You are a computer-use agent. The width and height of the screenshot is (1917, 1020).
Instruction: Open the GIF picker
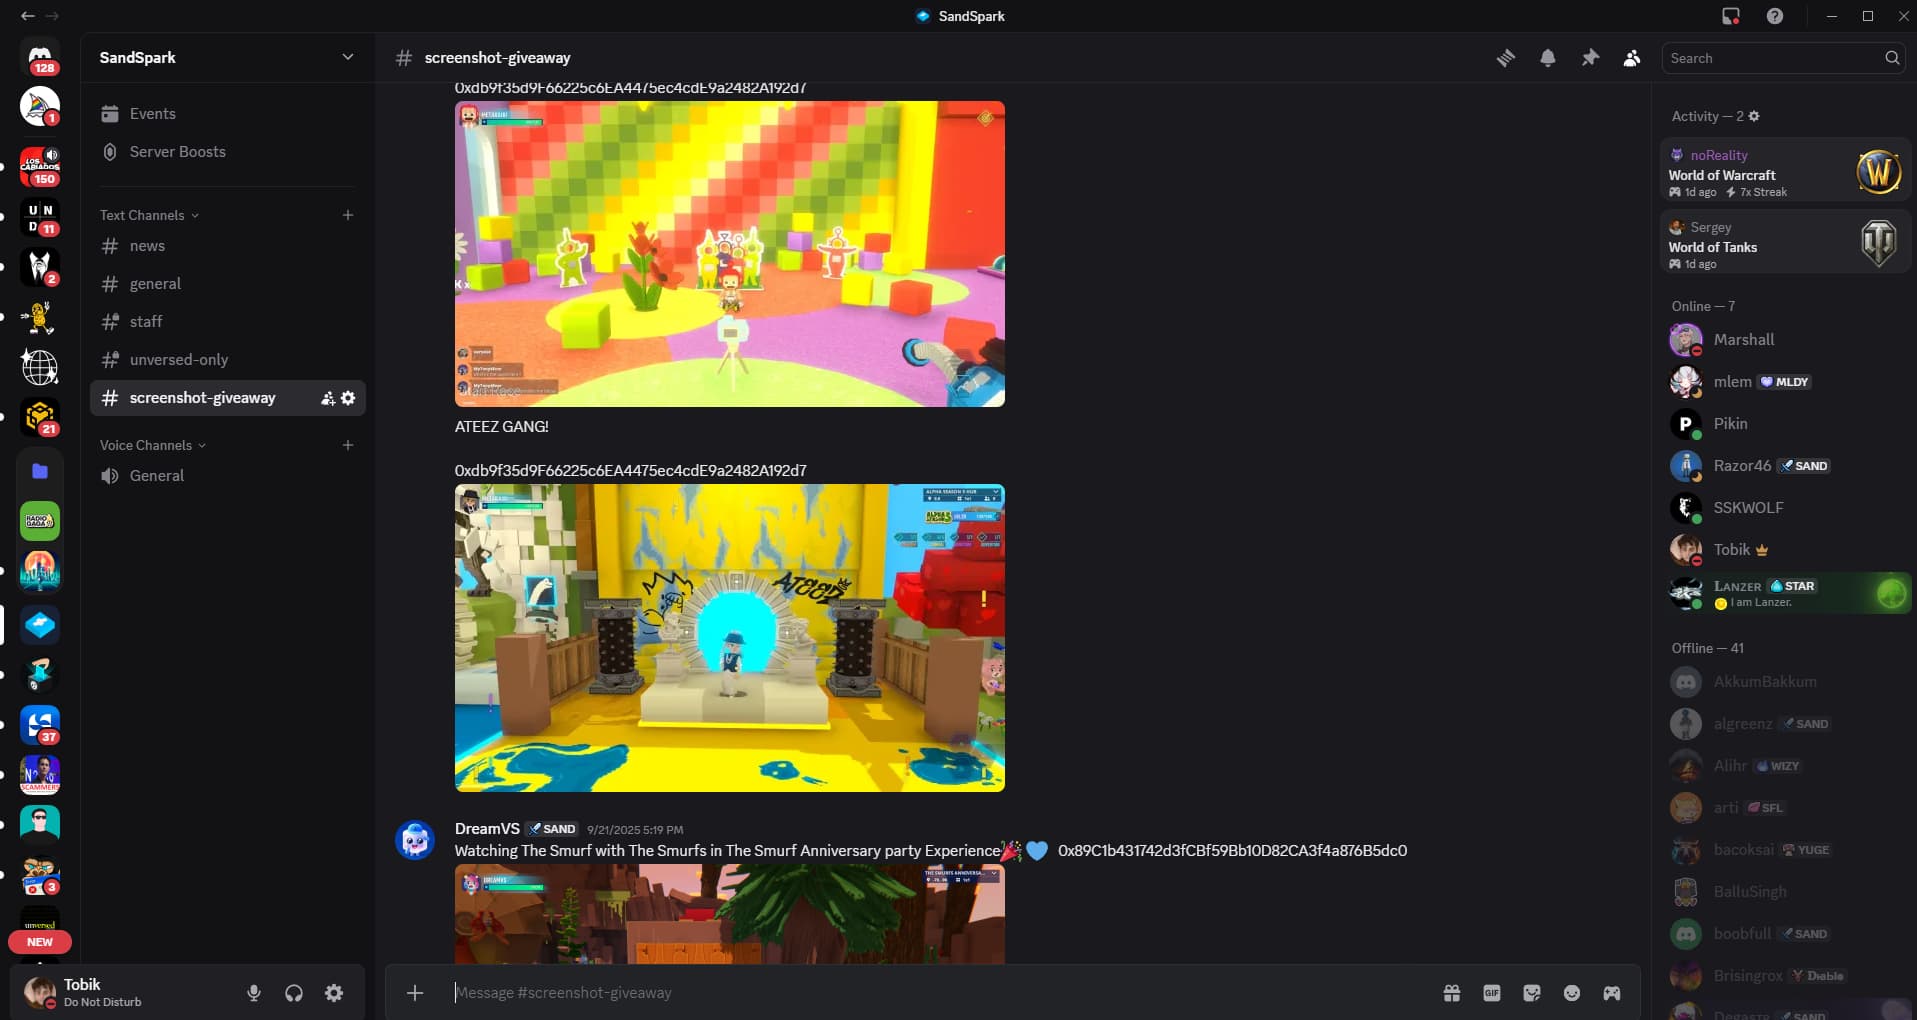1492,993
